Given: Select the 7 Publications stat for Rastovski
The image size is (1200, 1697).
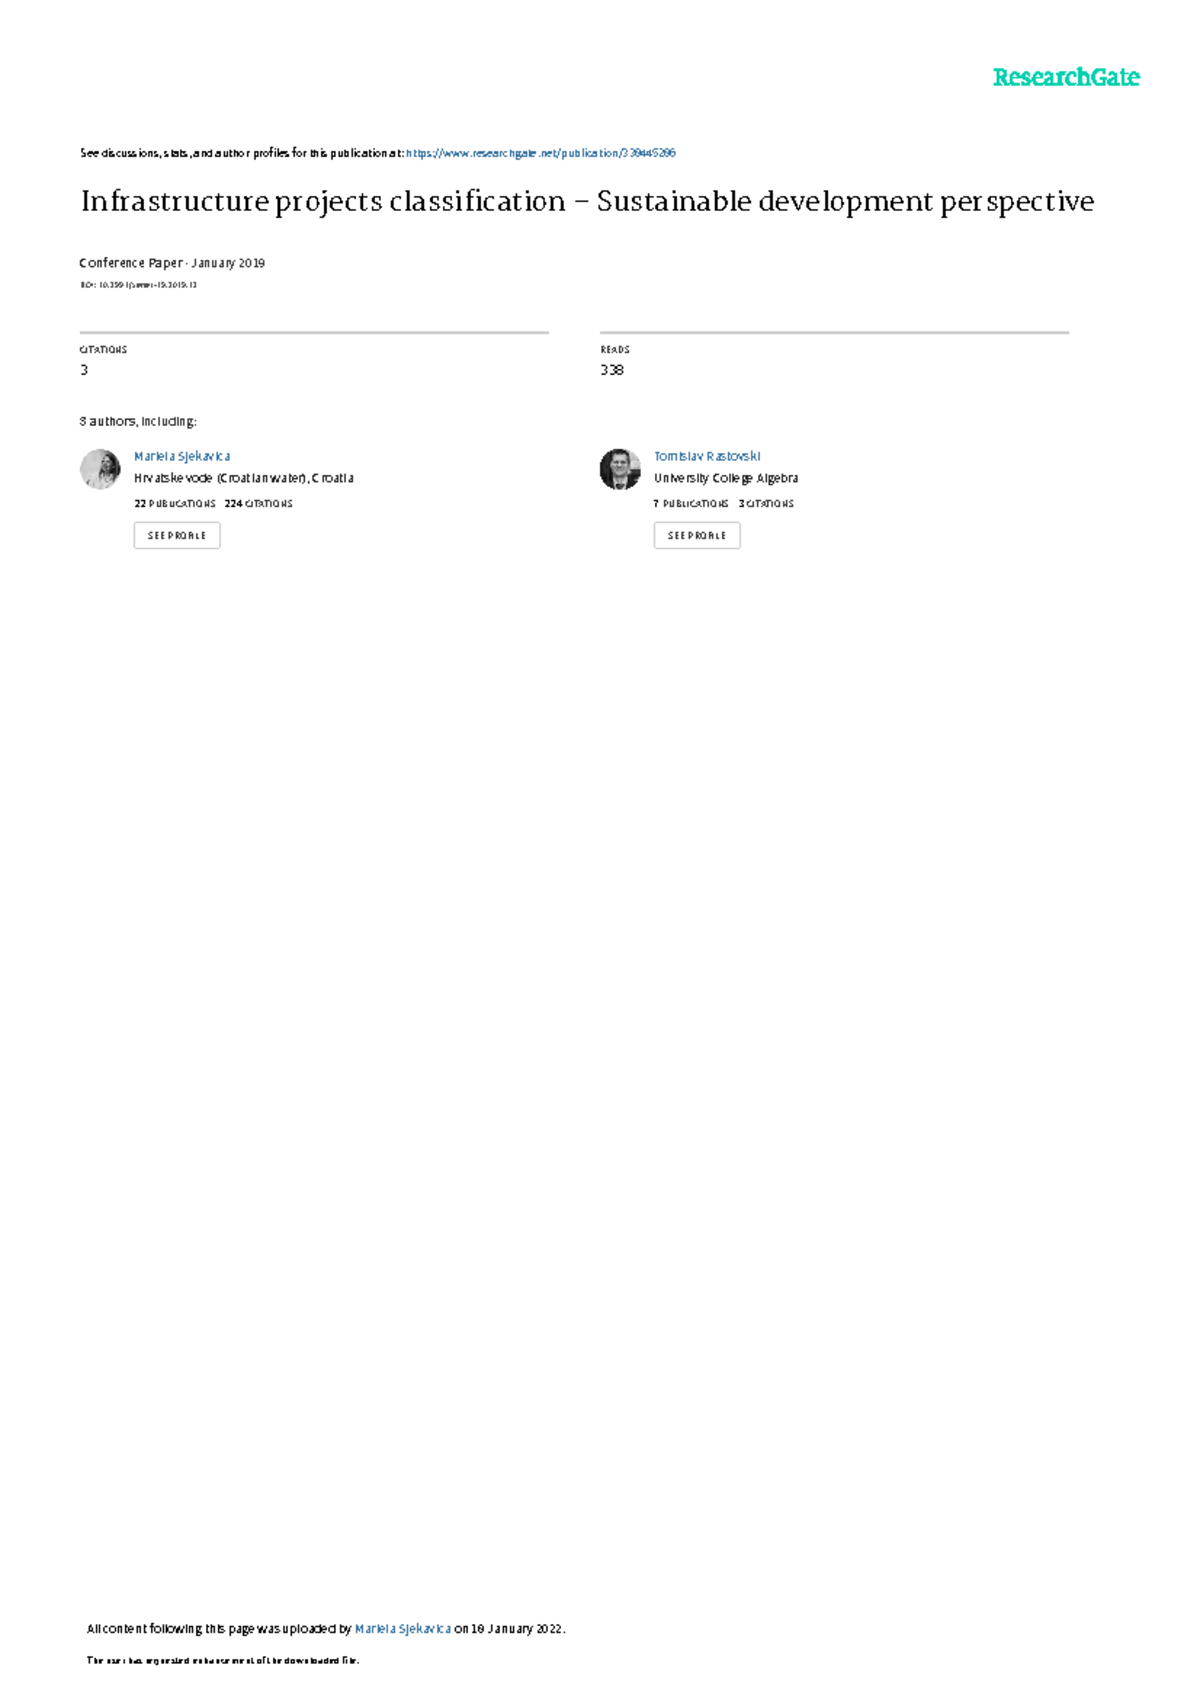Looking at the screenshot, I should [x=691, y=504].
